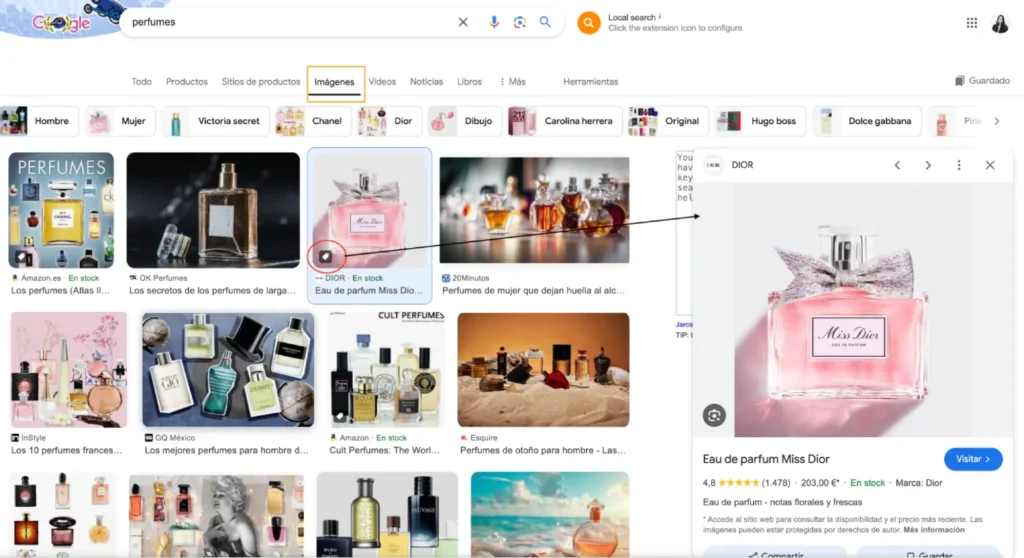Open the Google apps grid

pyautogui.click(x=972, y=23)
